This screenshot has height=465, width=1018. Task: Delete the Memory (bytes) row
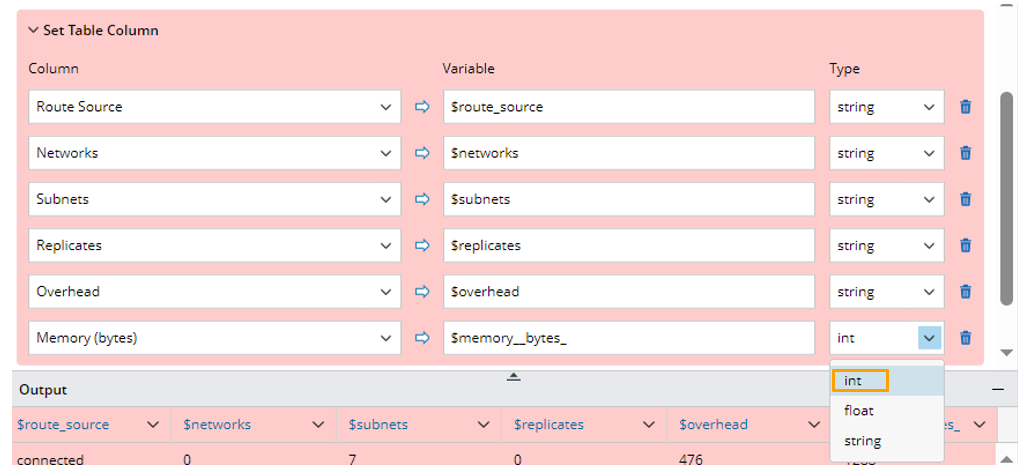[x=965, y=338]
